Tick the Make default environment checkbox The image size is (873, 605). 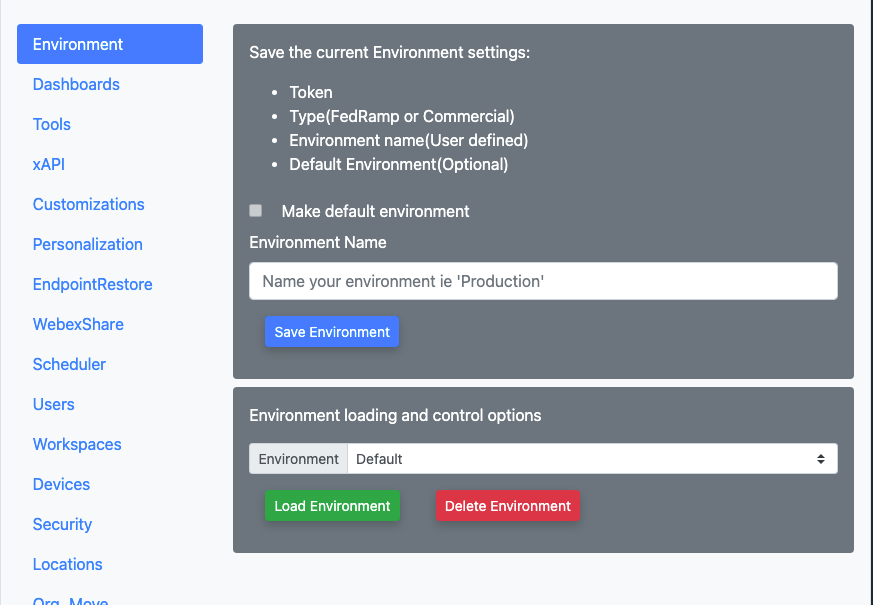tap(256, 211)
